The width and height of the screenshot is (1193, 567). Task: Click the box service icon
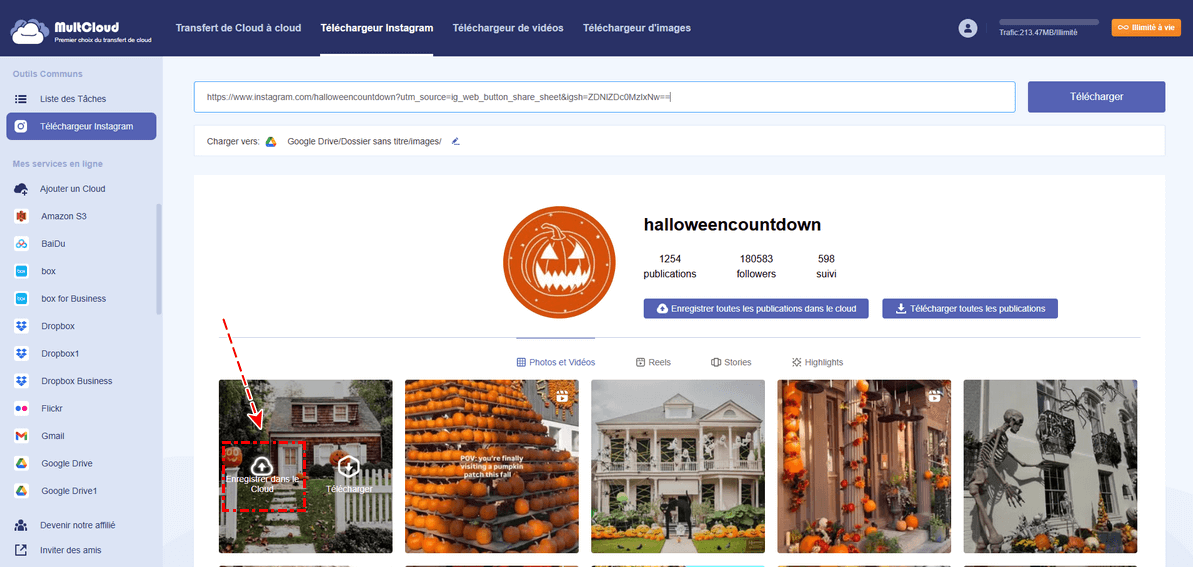point(21,271)
